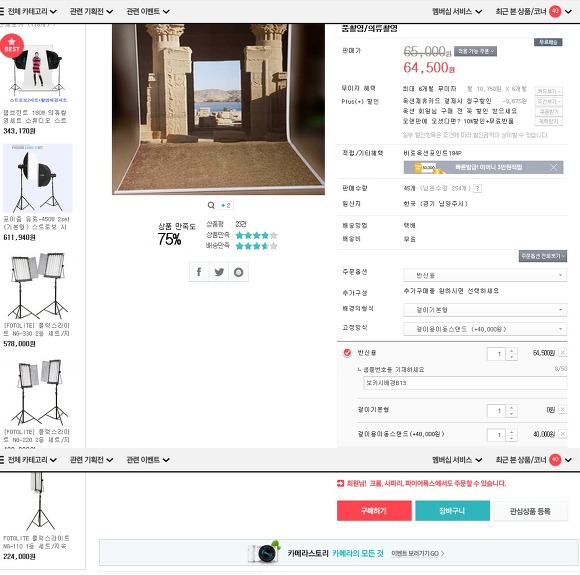This screenshot has width=580, height=575.
Task: Click question mark help icon beside sales quantity
Action: click(478, 188)
